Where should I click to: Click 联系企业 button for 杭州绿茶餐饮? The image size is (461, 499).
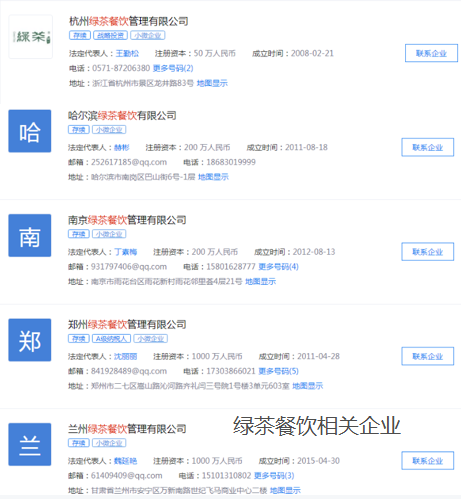(x=431, y=53)
